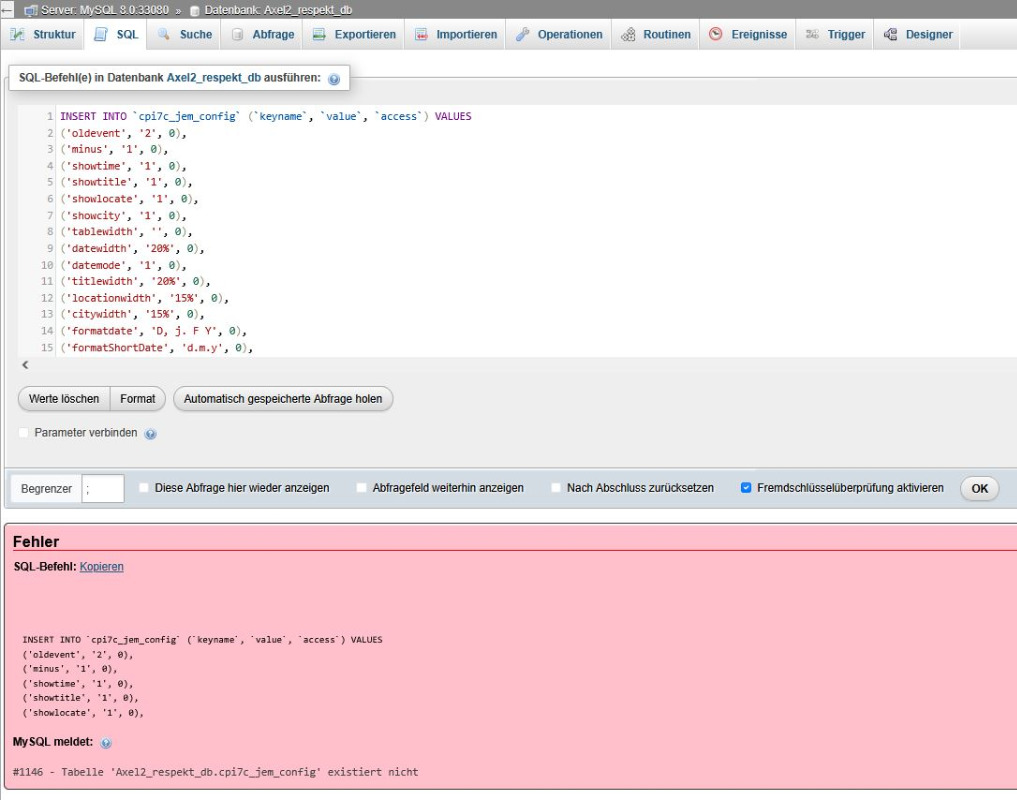The image size is (1017, 800).
Task: Open help icon next to SQL-Befehl heading
Action: [x=333, y=79]
